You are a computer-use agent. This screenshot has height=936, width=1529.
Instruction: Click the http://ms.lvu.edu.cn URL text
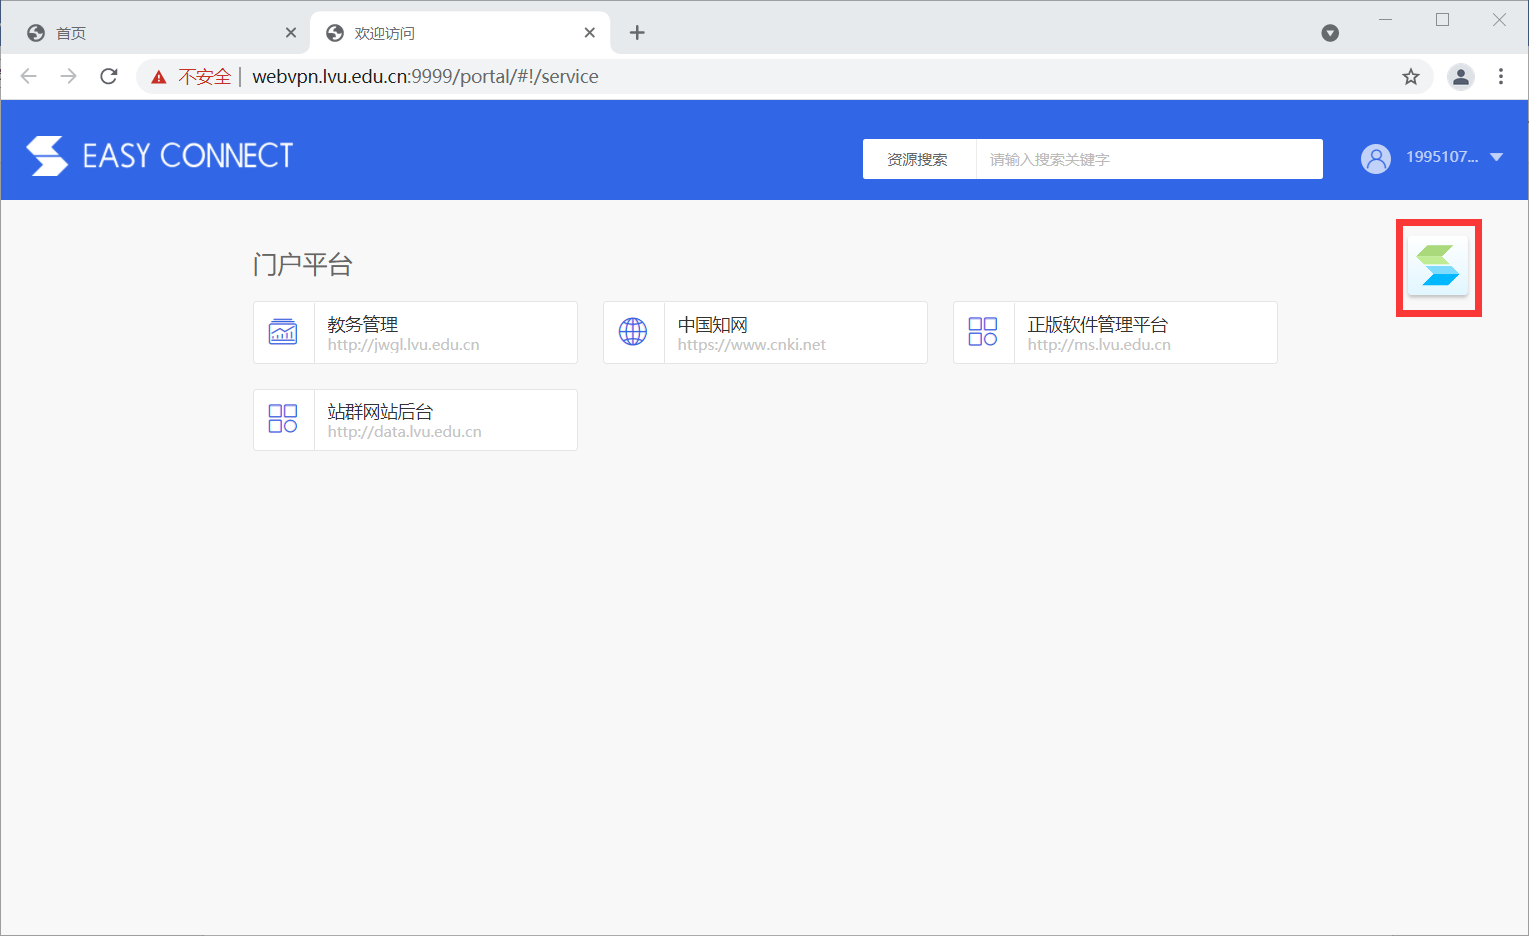pos(1099,345)
